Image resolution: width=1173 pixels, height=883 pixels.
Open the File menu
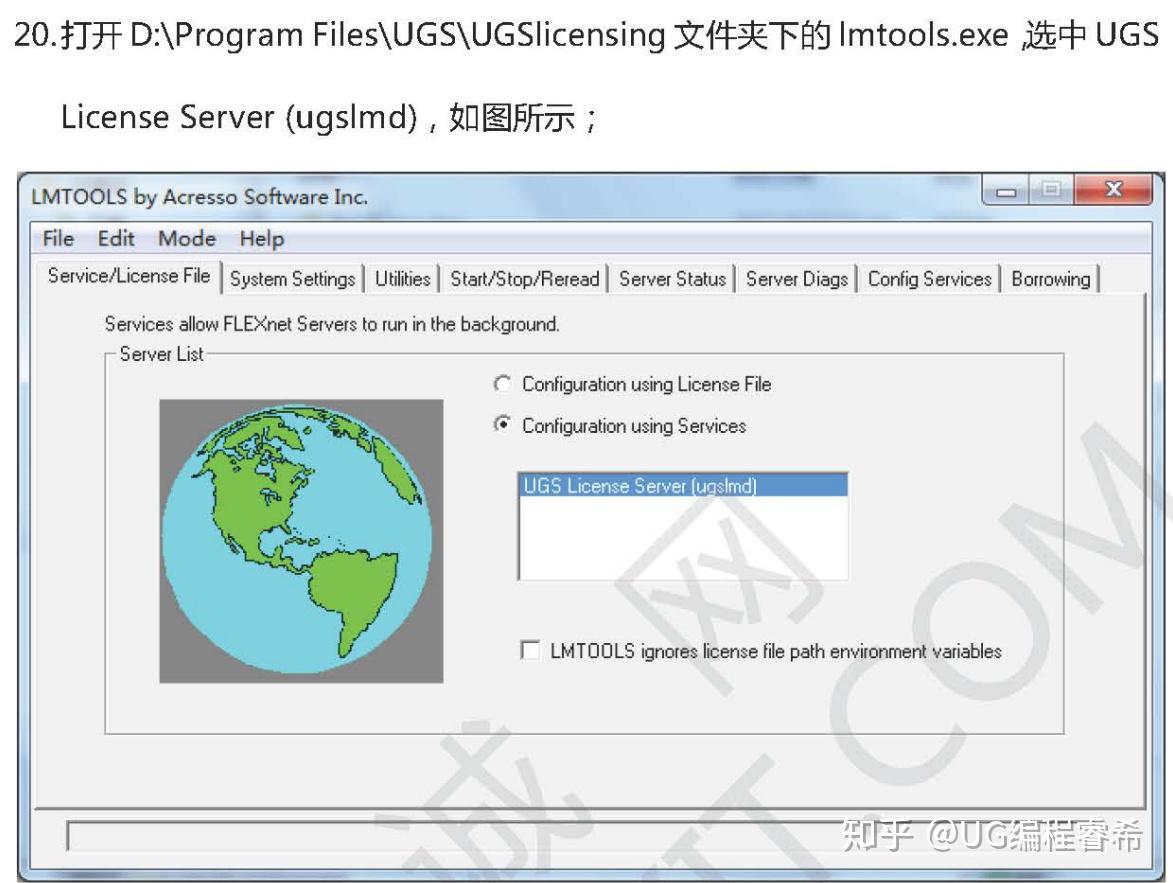point(57,239)
